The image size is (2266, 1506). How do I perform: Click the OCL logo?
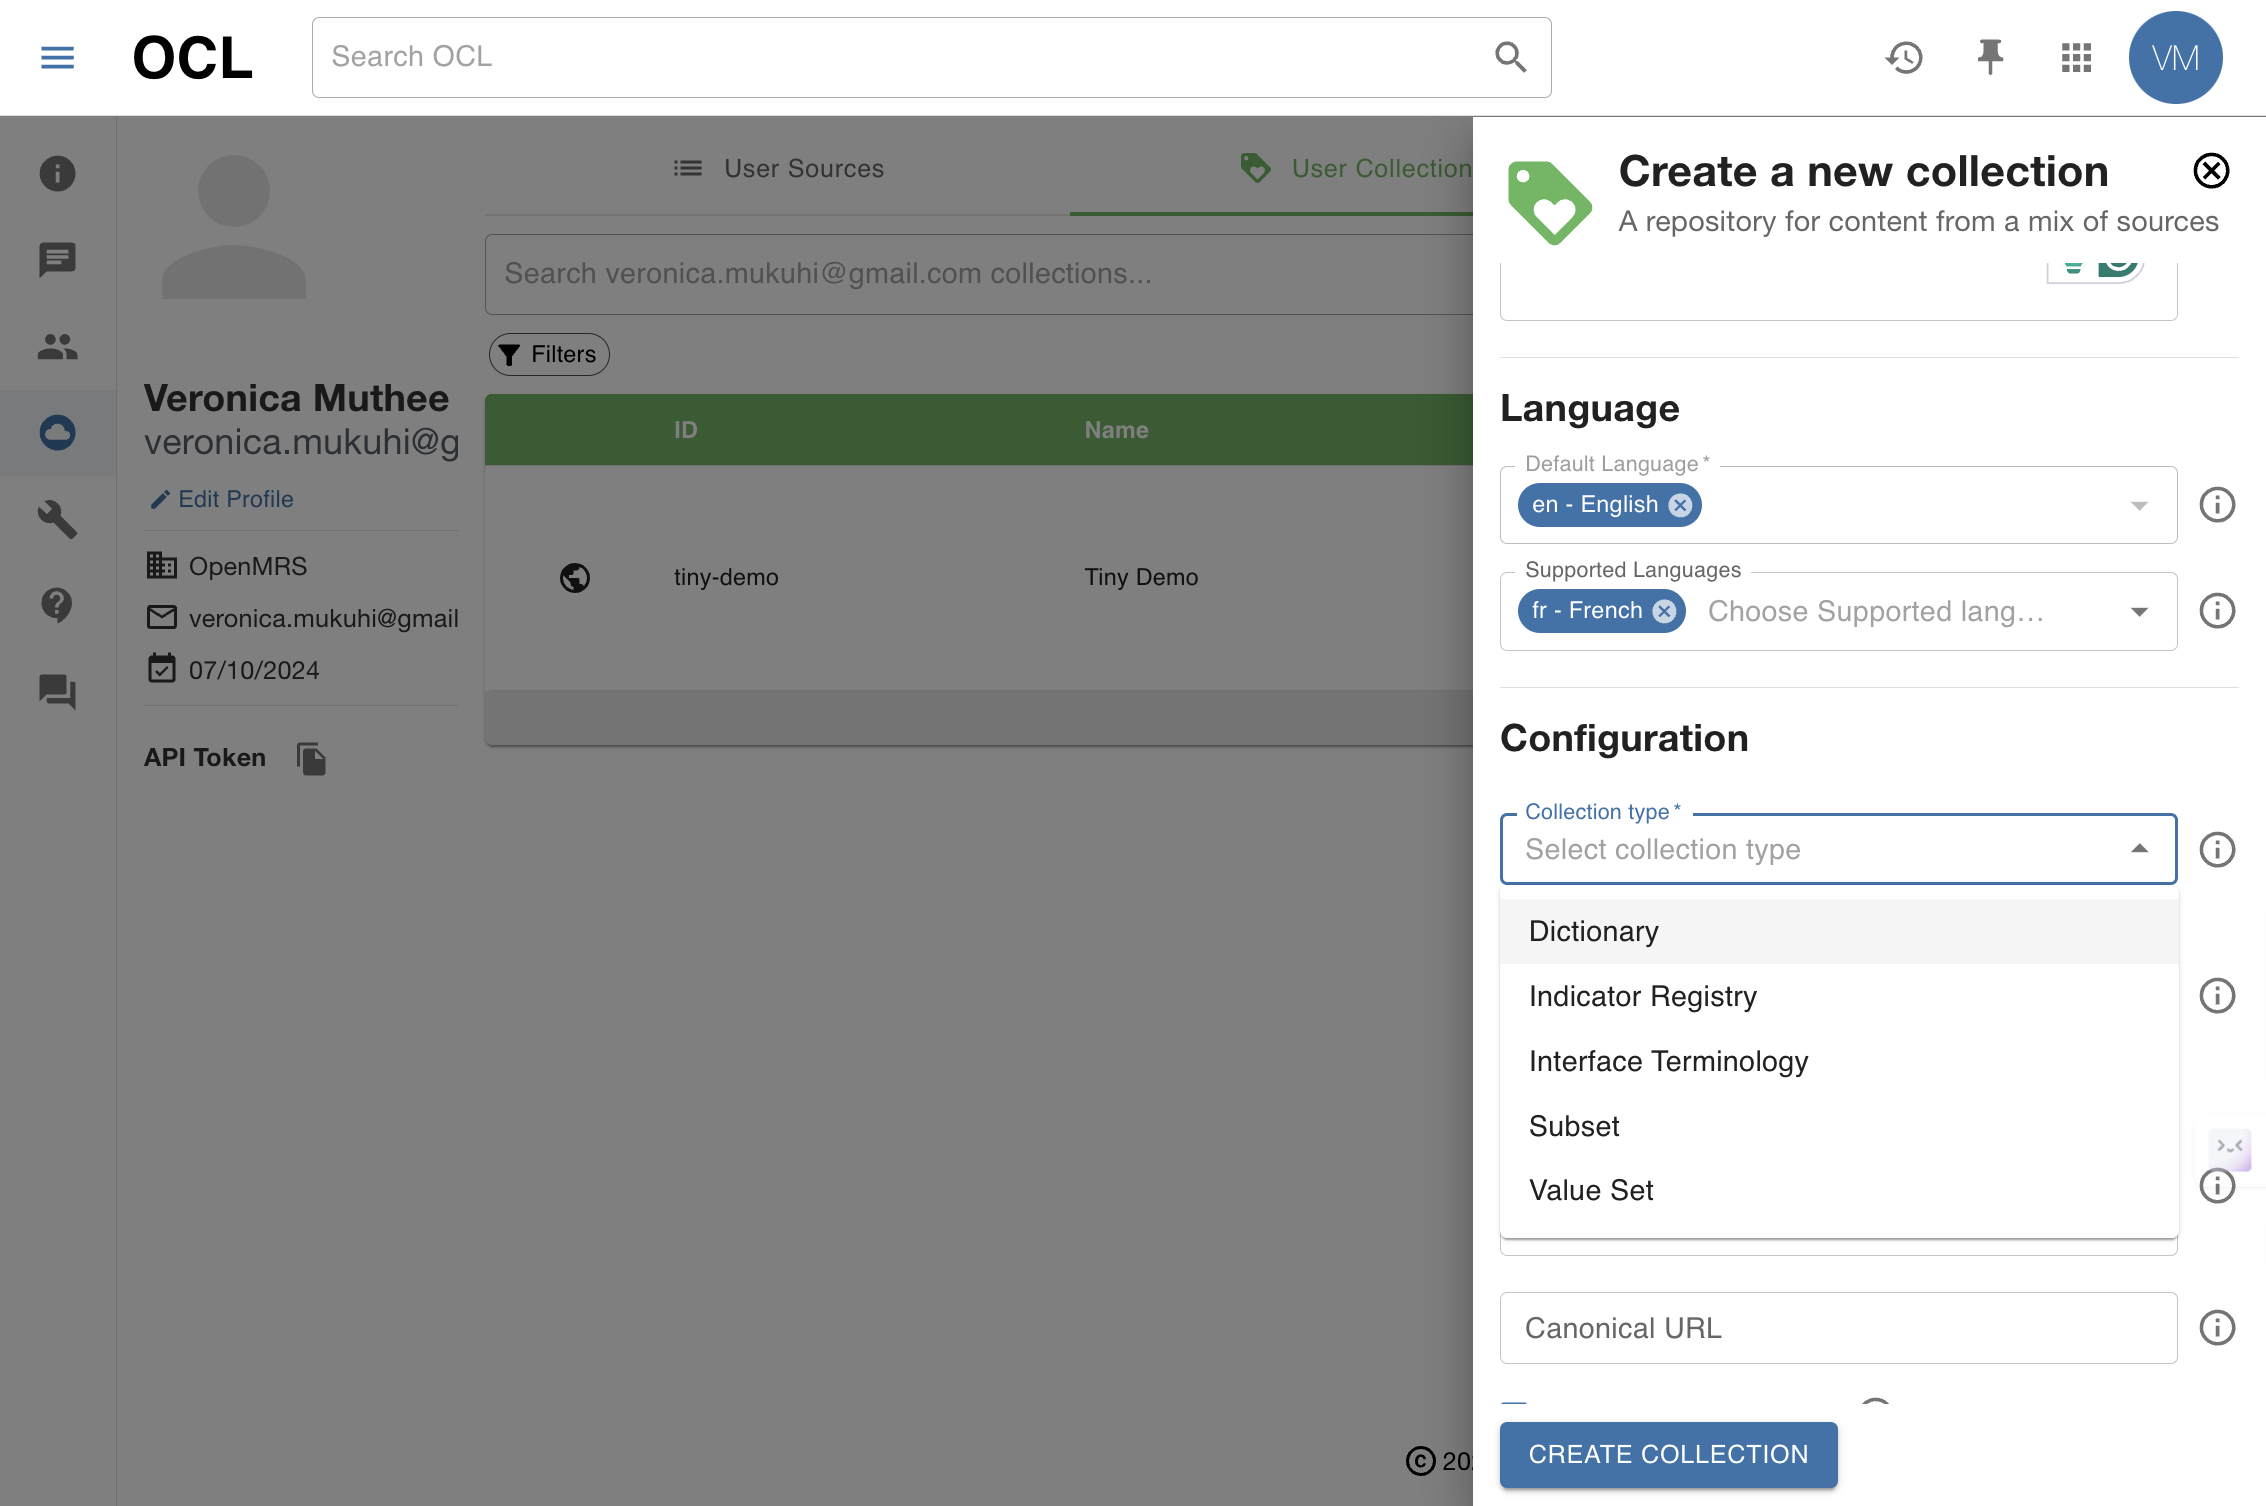click(x=192, y=58)
